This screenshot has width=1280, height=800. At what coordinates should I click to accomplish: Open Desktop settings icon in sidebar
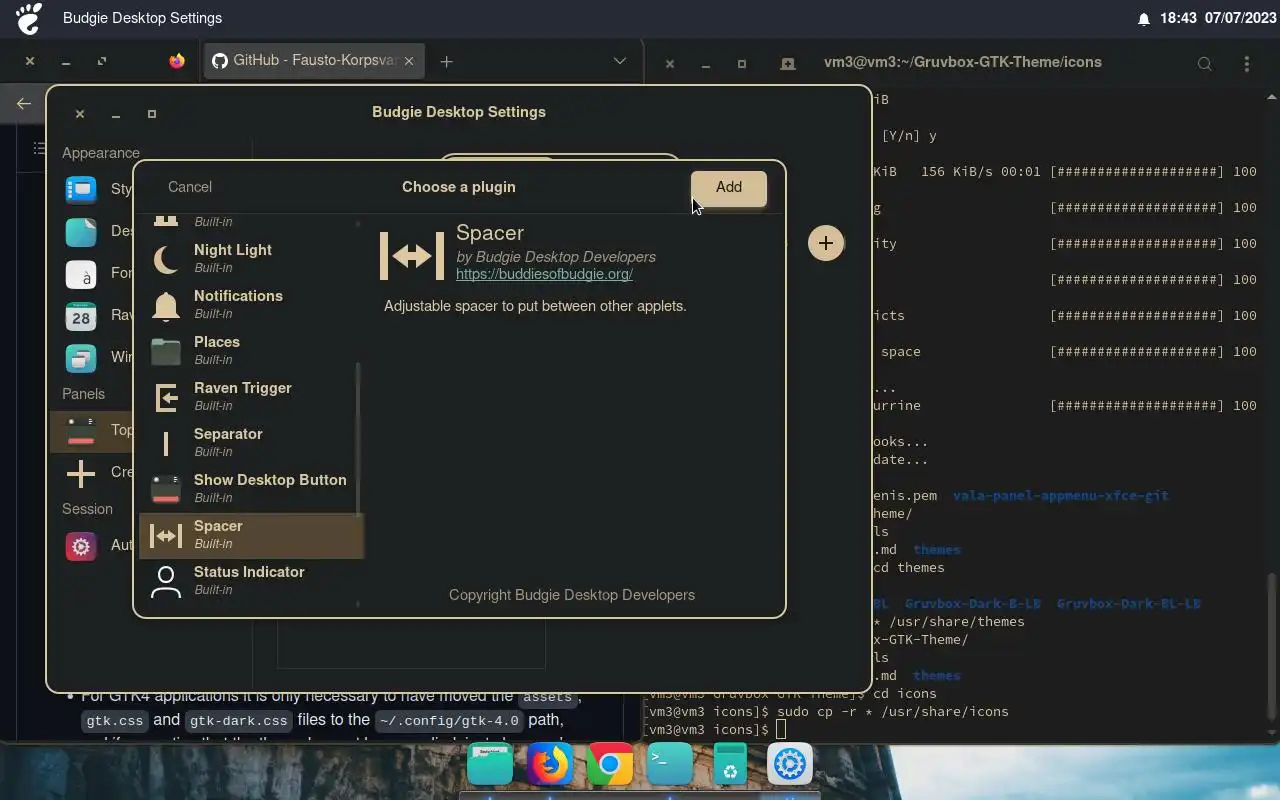click(x=81, y=231)
